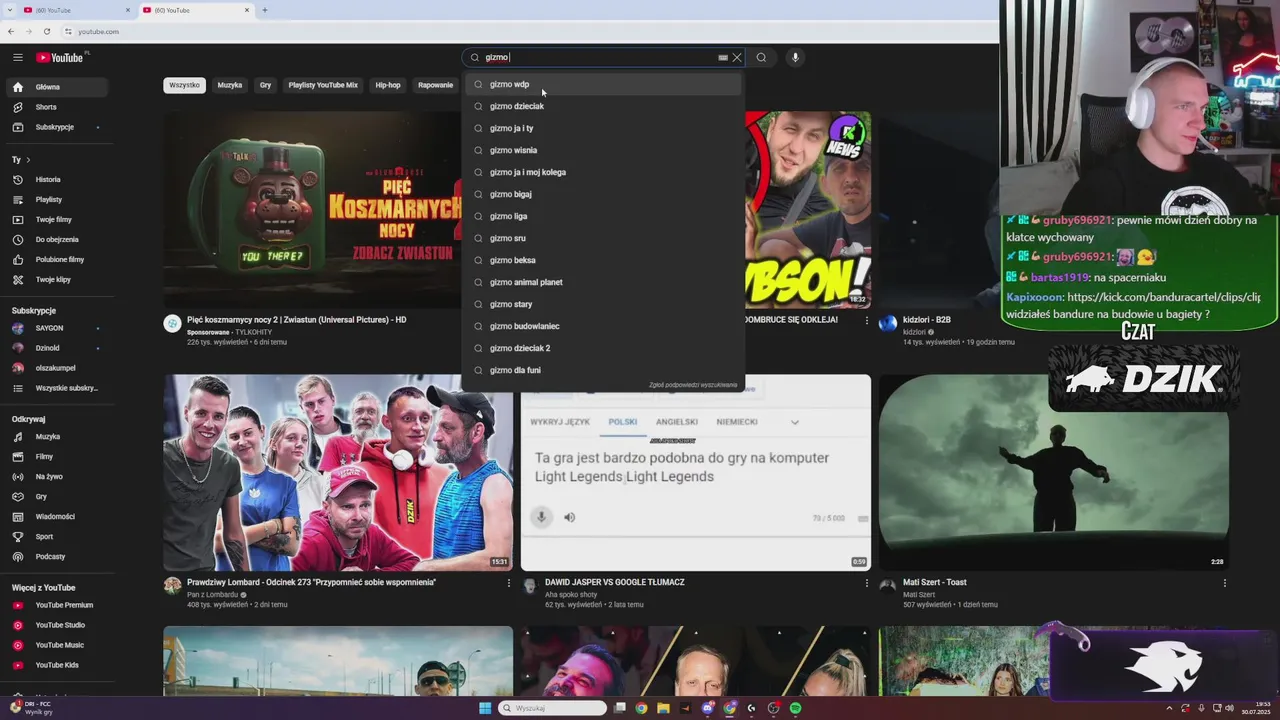Choose suggestion gizmo wisnia
The height and width of the screenshot is (720, 1280).
click(x=602, y=150)
